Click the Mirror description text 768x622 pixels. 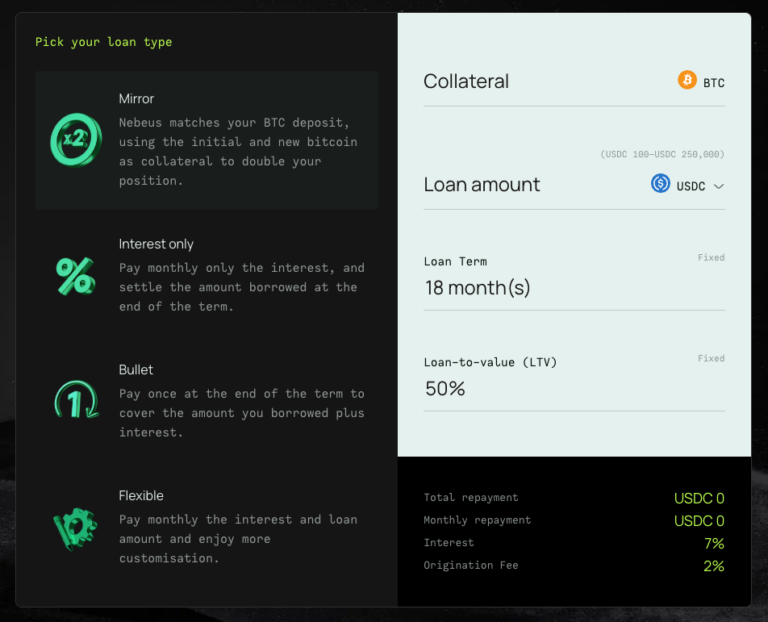point(237,152)
